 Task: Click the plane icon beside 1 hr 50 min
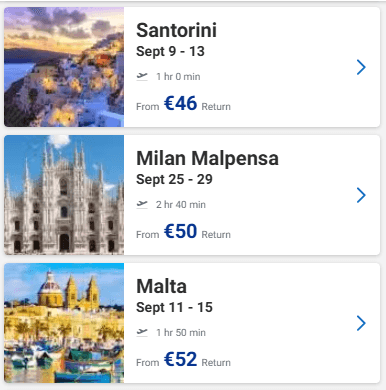[142, 333]
